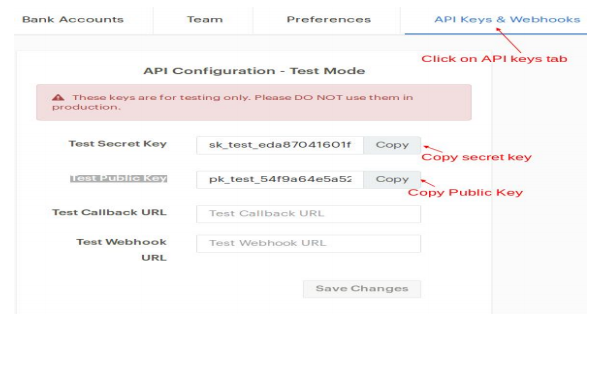Click into the Test Webhook URL field
Screen dimensions: 607x367
309,244
